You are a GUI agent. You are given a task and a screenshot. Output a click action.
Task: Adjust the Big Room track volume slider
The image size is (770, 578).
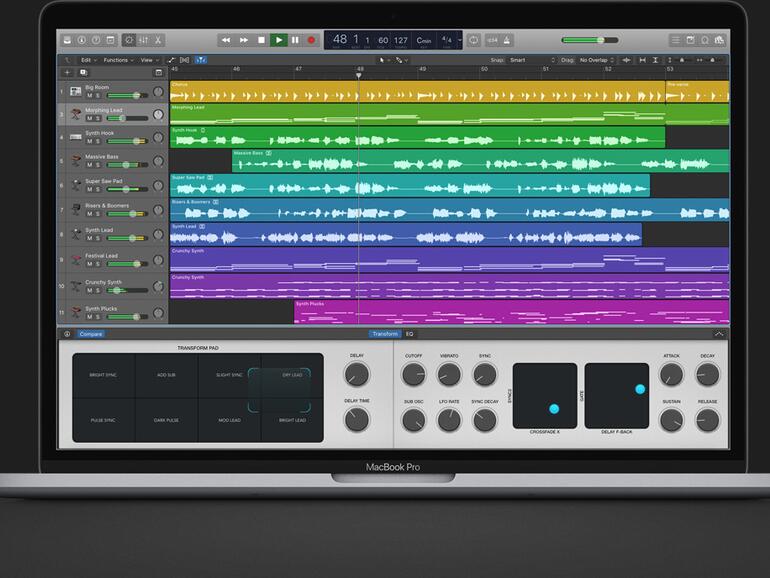(127, 95)
